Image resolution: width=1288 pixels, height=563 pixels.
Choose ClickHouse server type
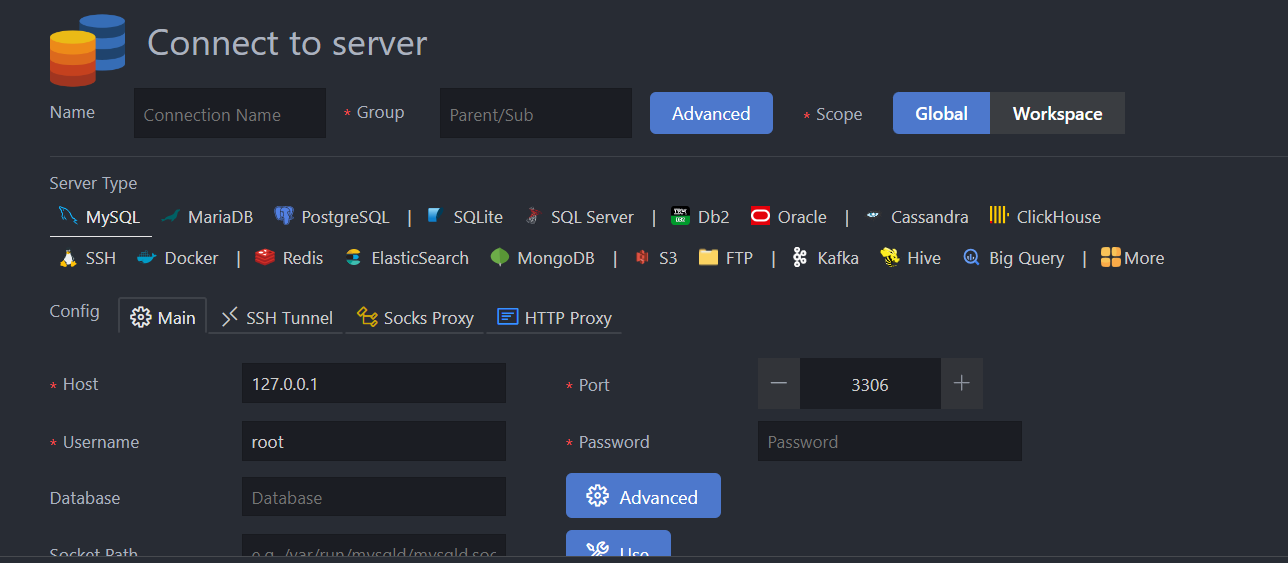pos(1045,217)
